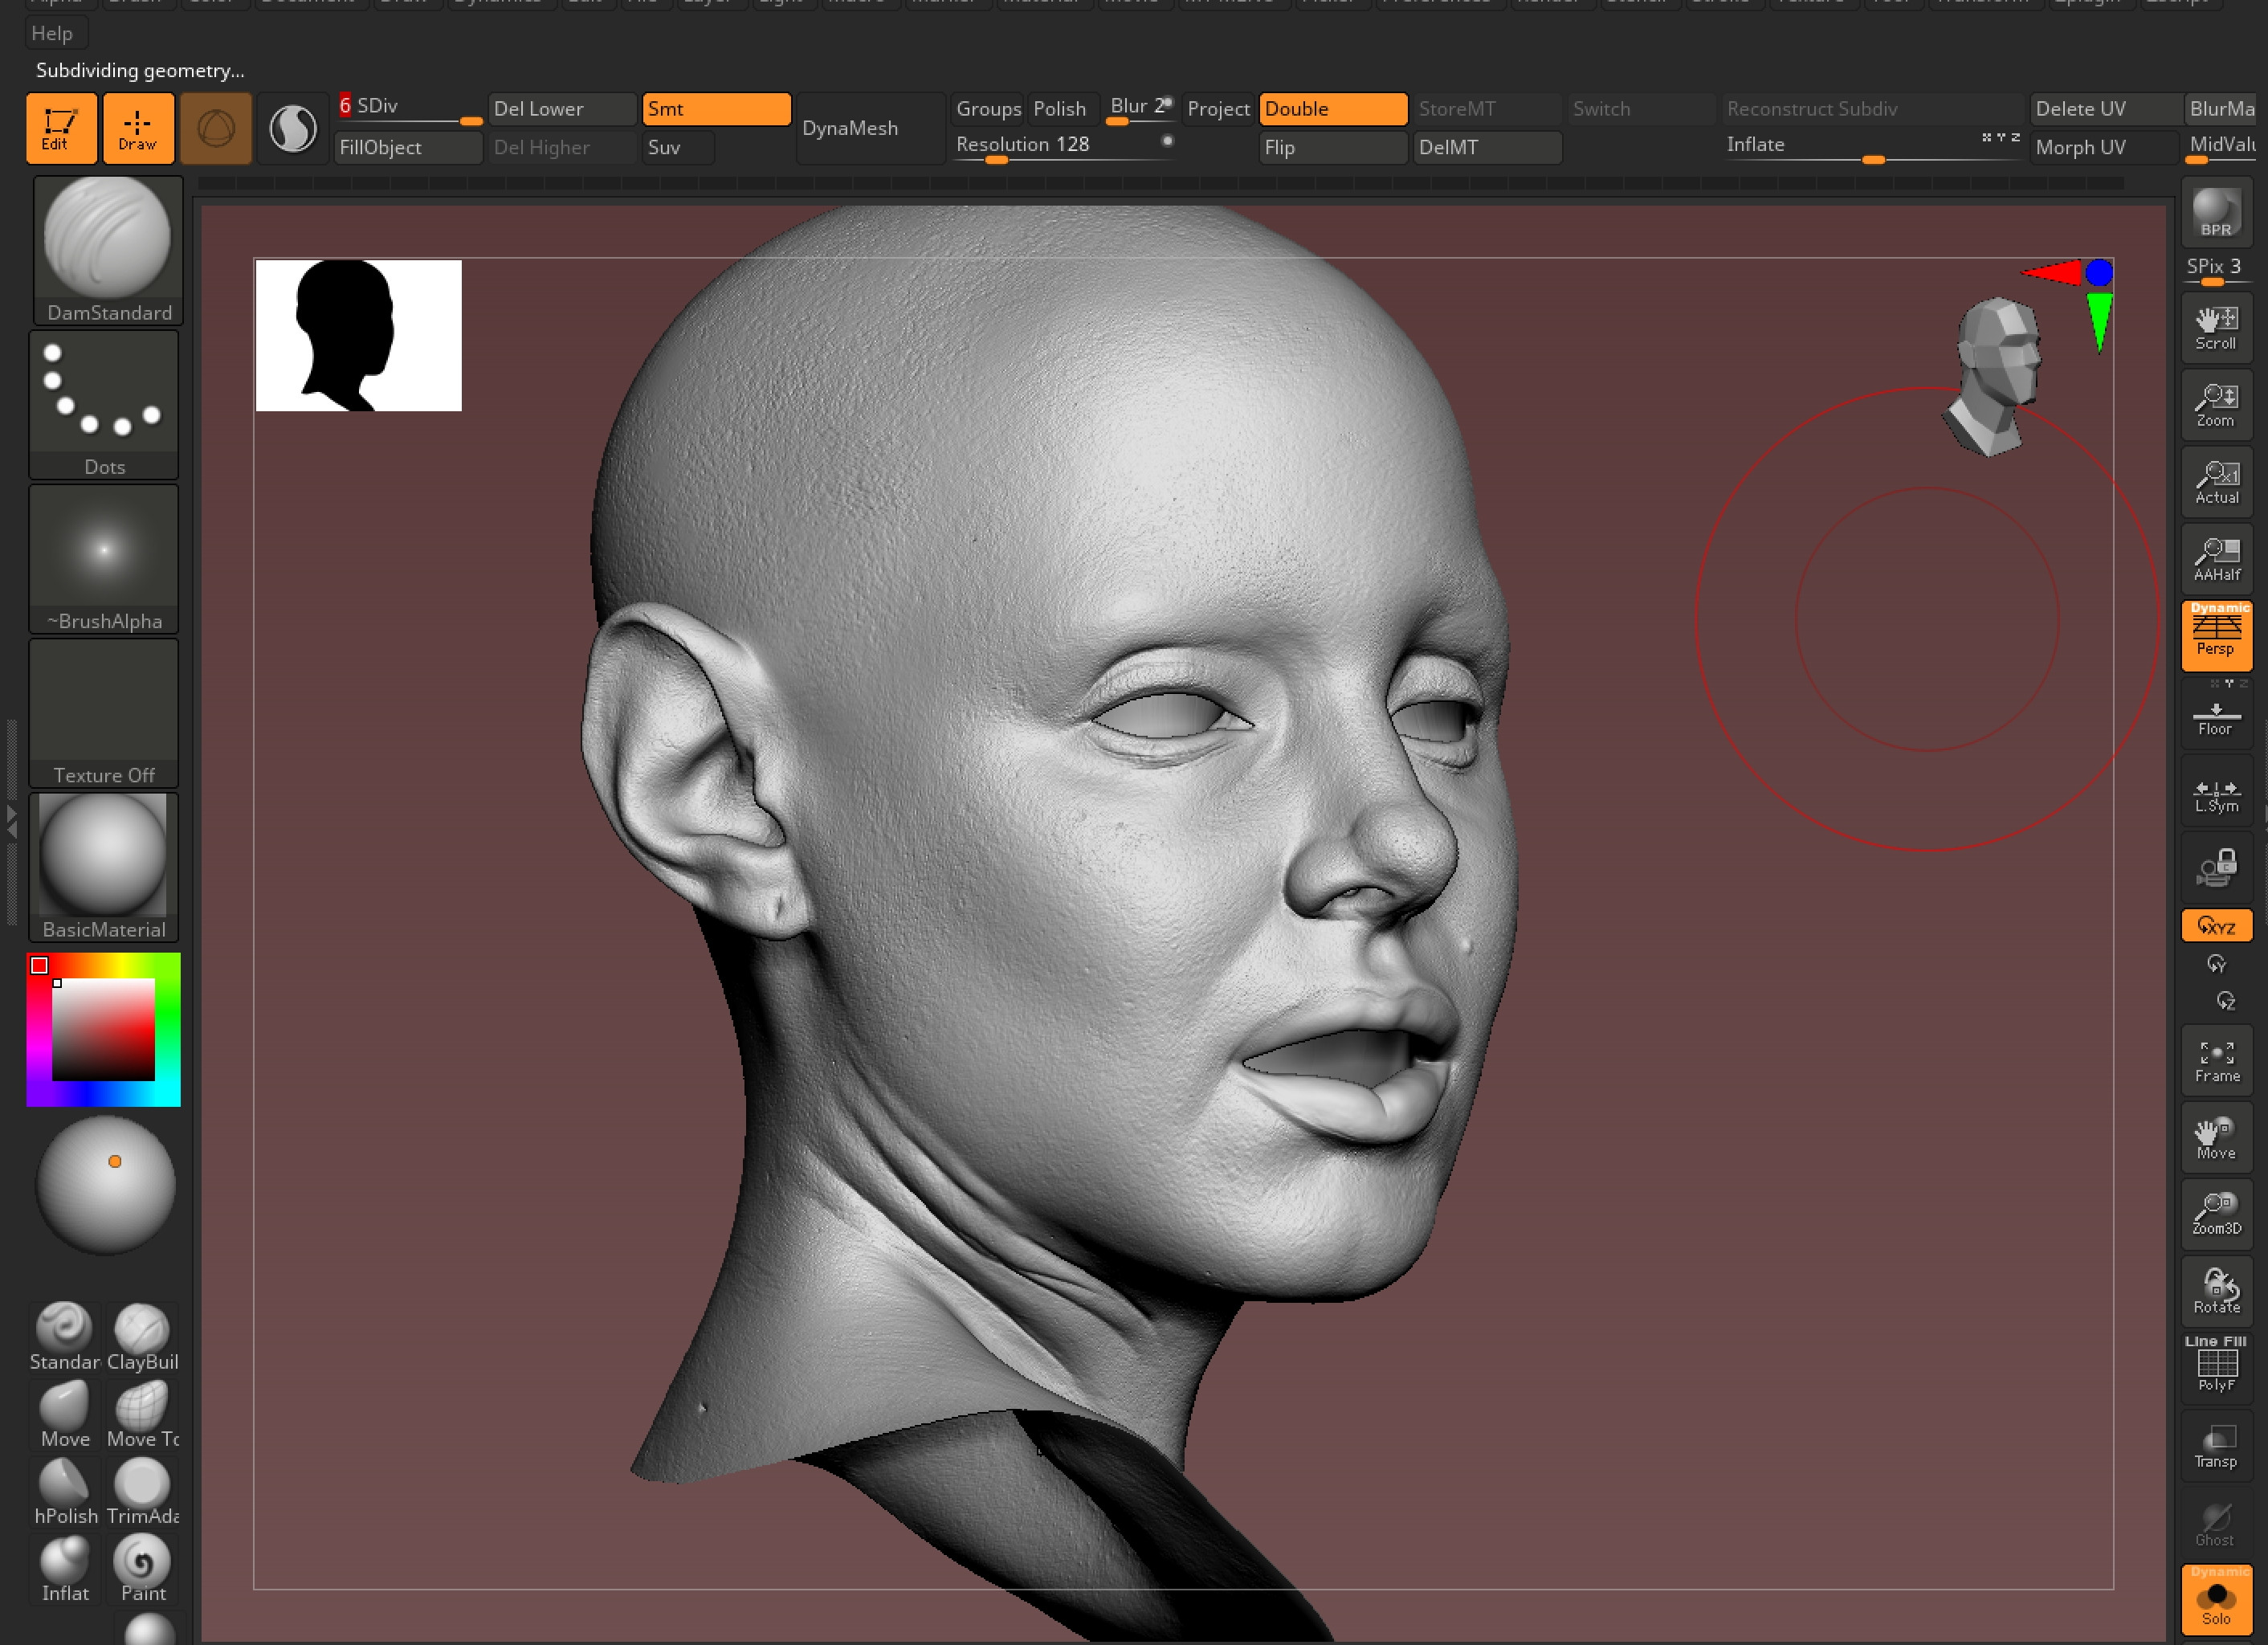Toggle Double sided display
2268x1645 pixels.
coord(1333,109)
